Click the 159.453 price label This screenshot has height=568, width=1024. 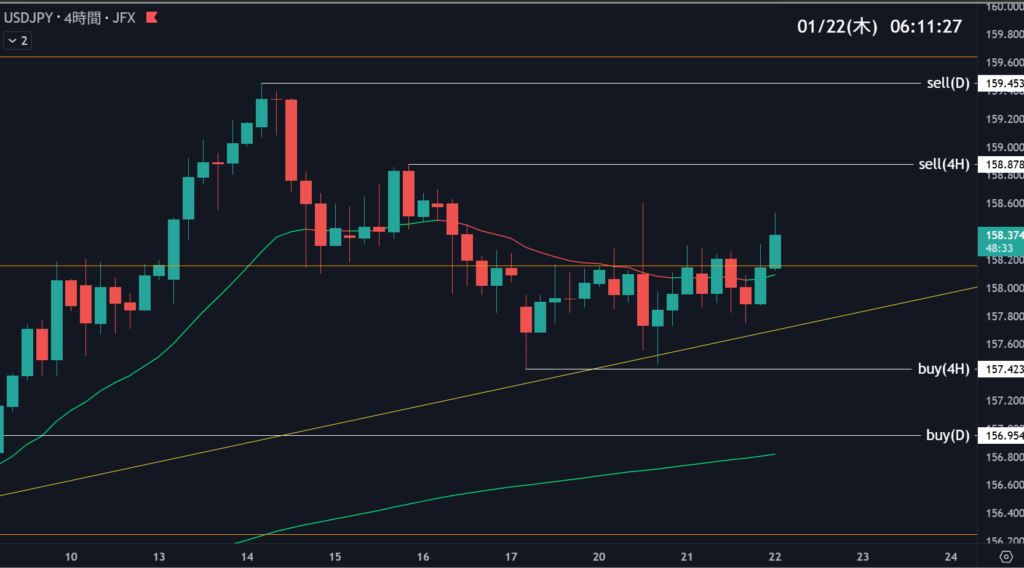click(x=1003, y=83)
